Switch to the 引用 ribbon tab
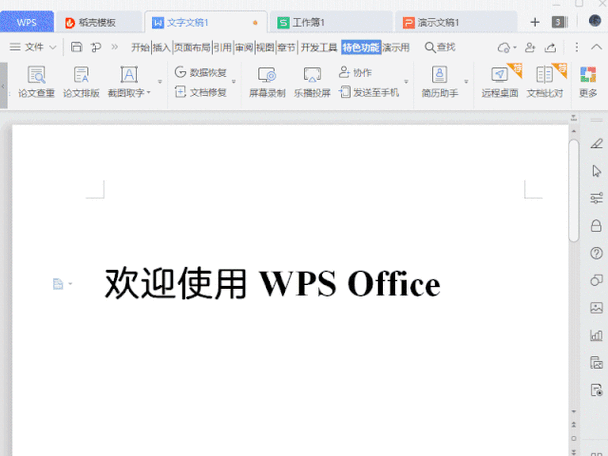 click(223, 48)
